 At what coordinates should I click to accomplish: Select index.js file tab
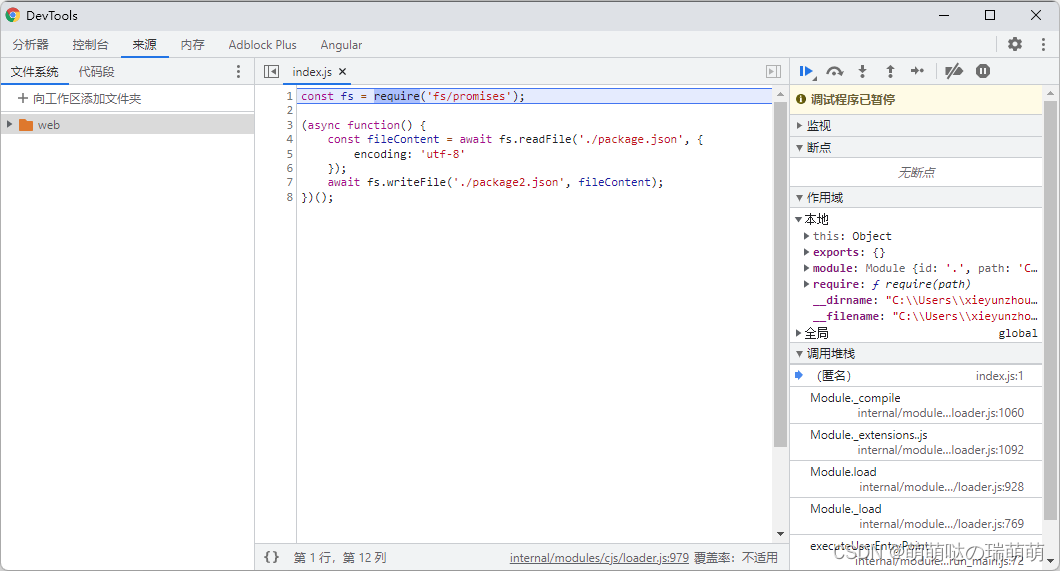pyautogui.click(x=312, y=72)
